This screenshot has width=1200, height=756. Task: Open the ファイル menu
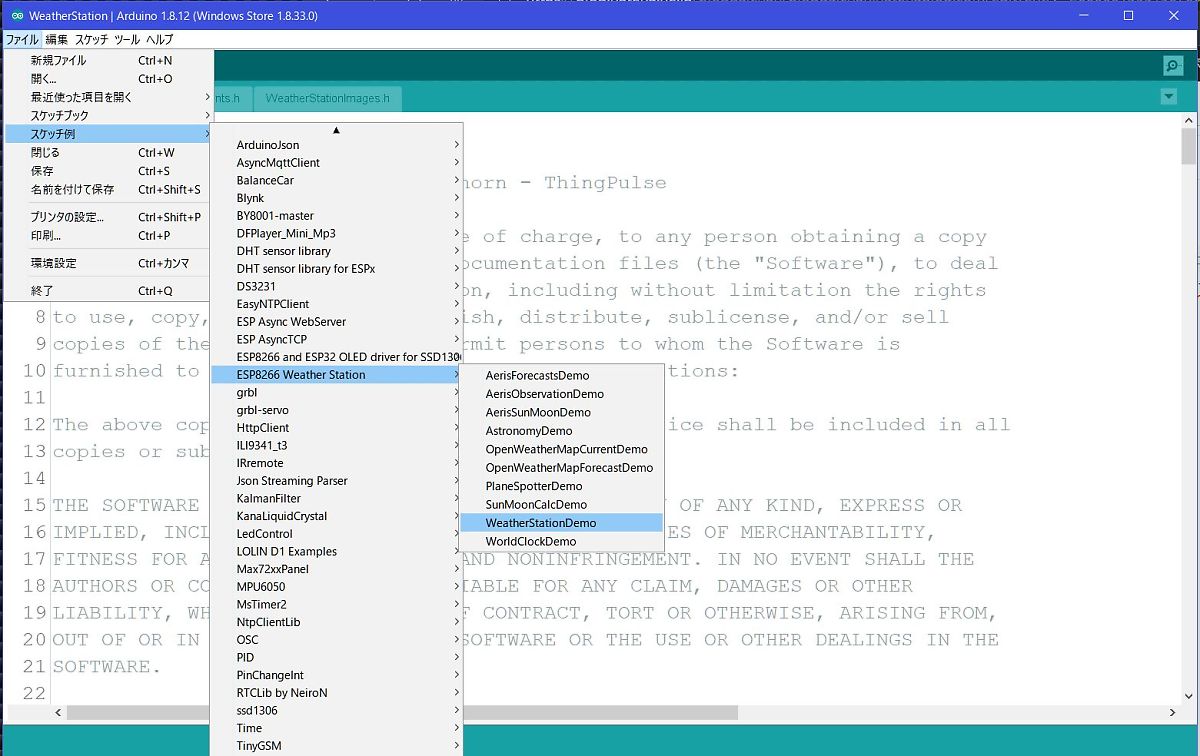(21, 39)
